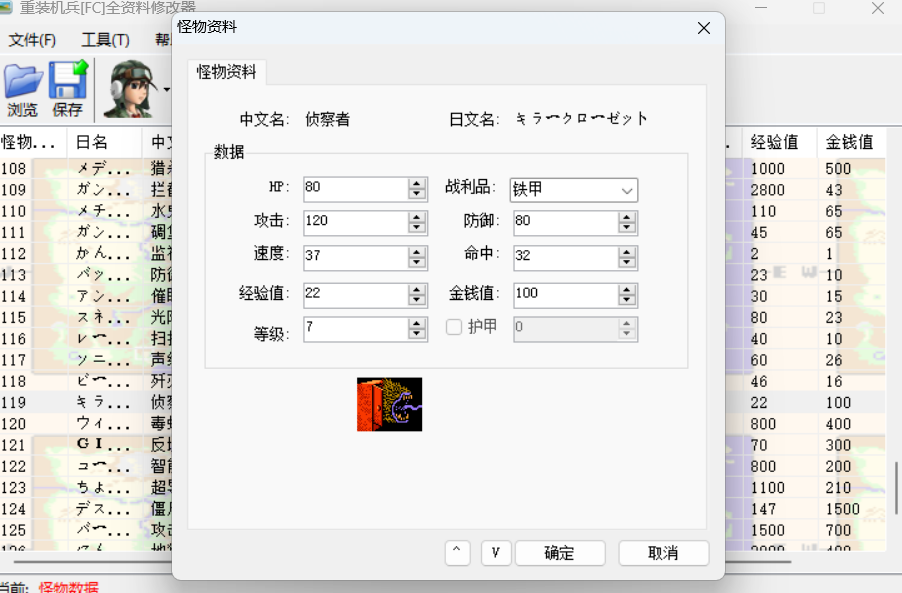Increase 命中 value with the spinner control
Viewport: 902px width, 593px height.
[627, 253]
